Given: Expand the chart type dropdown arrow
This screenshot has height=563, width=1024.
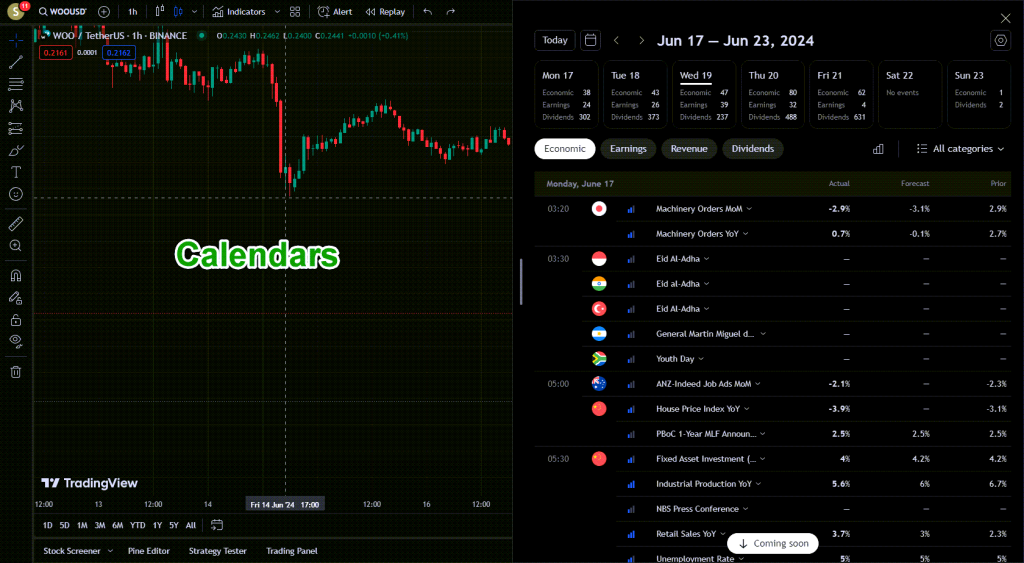Looking at the screenshot, I should point(194,12).
